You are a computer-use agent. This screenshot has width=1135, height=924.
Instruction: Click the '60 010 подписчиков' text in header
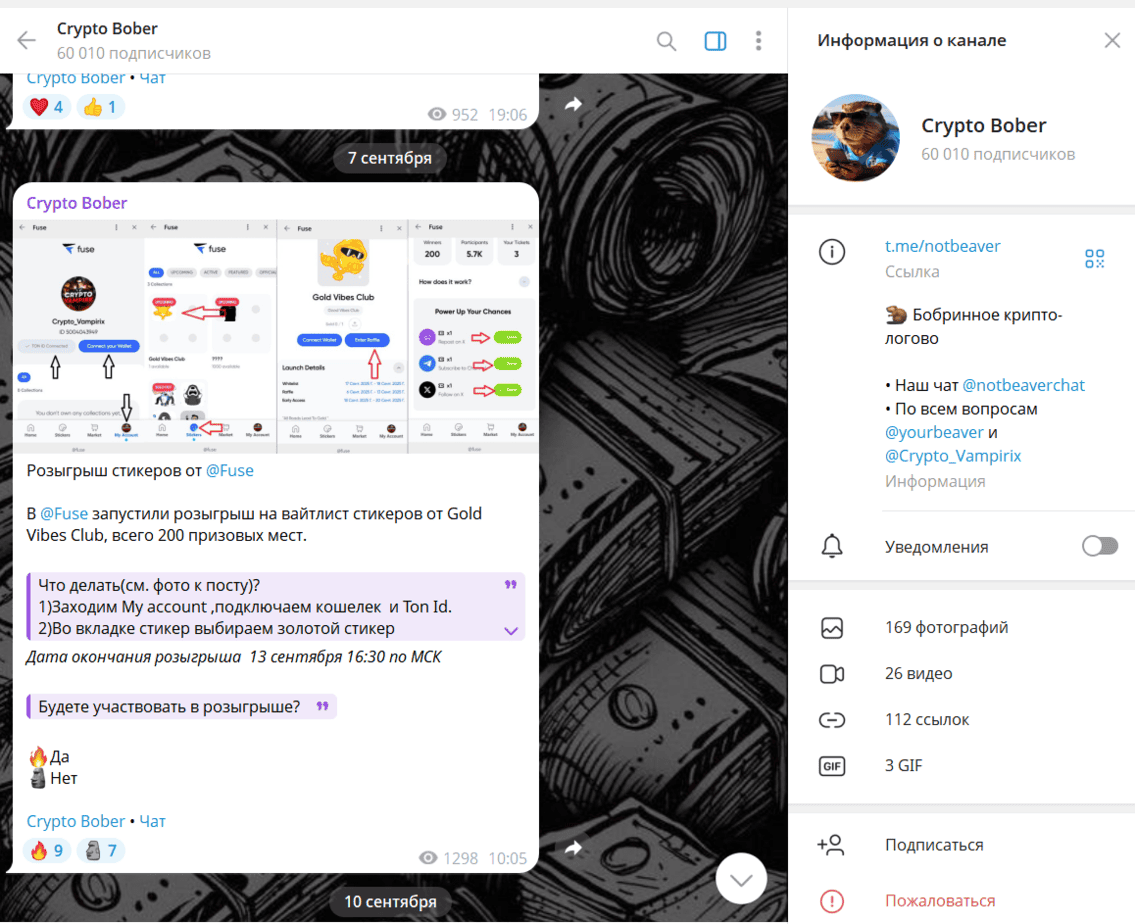click(x=134, y=54)
